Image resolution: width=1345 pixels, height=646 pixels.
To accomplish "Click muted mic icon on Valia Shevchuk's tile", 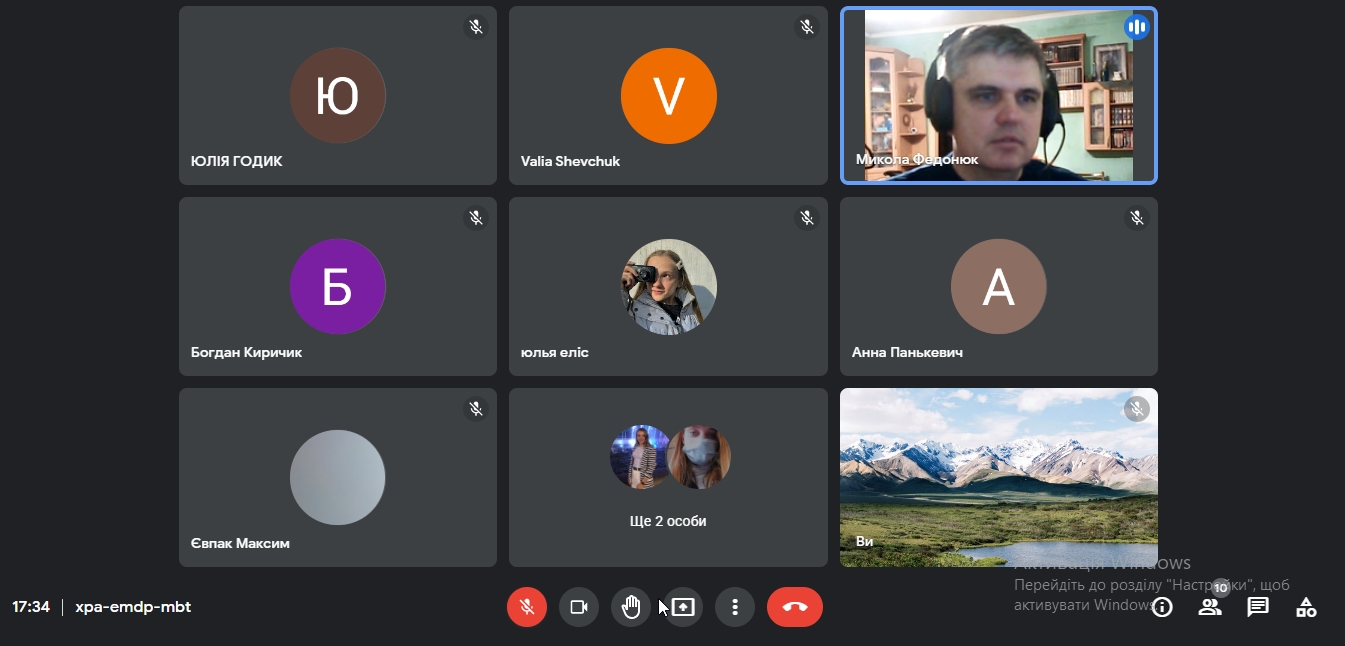I will [807, 27].
